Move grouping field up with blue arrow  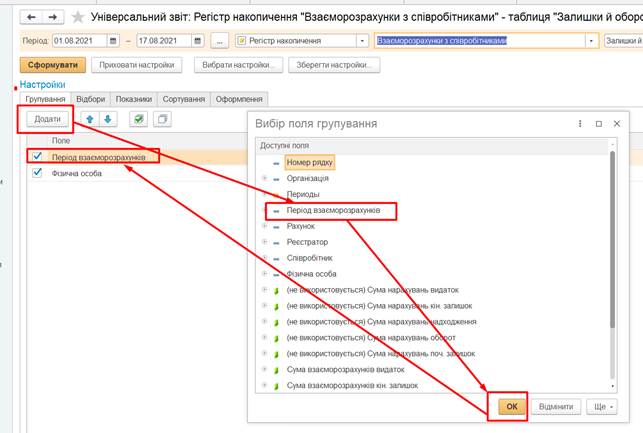pyautogui.click(x=89, y=119)
